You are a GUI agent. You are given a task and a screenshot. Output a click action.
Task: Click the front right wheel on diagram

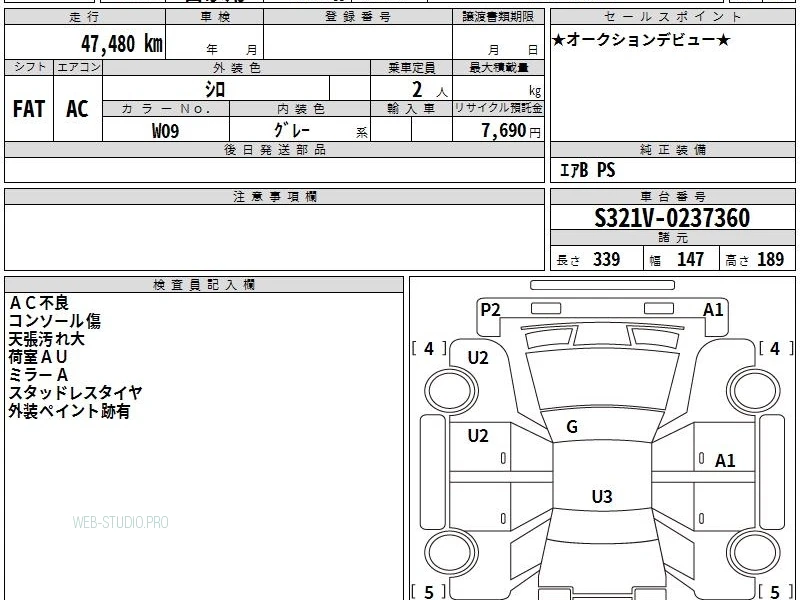point(754,391)
